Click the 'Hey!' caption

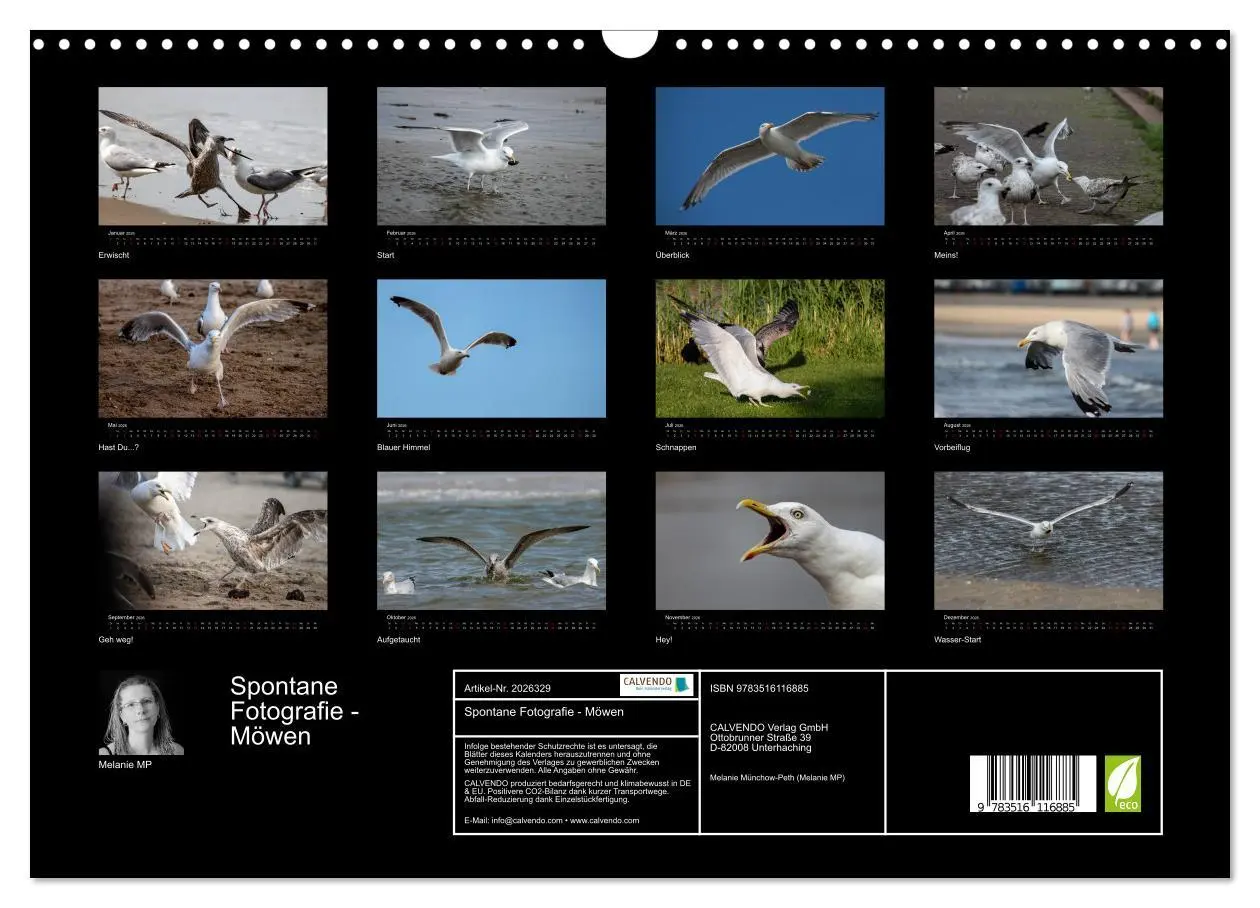point(664,640)
